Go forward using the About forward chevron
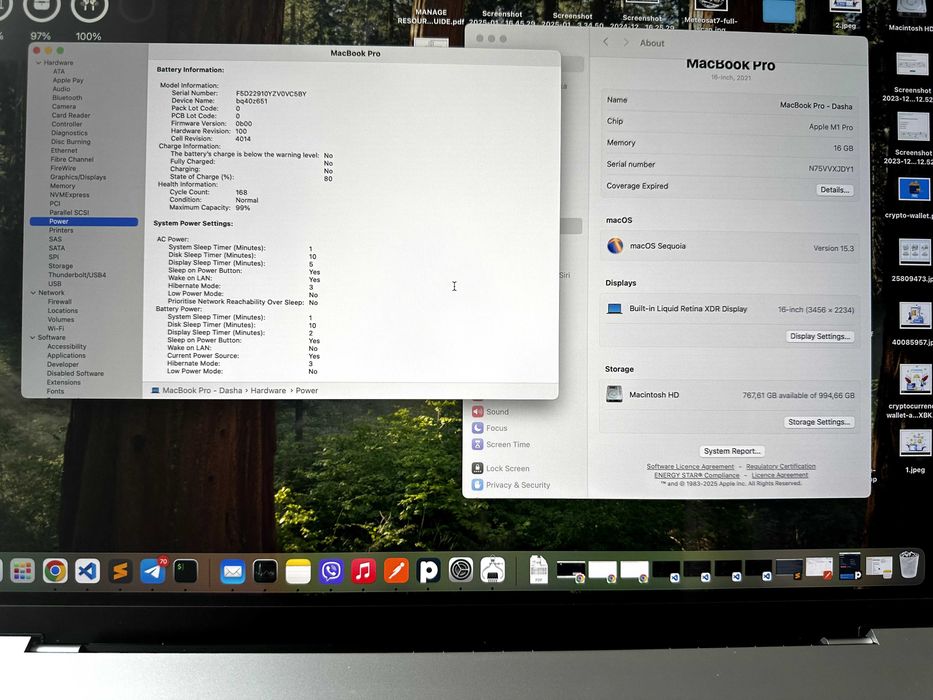Viewport: 933px width, 700px height. [x=625, y=42]
